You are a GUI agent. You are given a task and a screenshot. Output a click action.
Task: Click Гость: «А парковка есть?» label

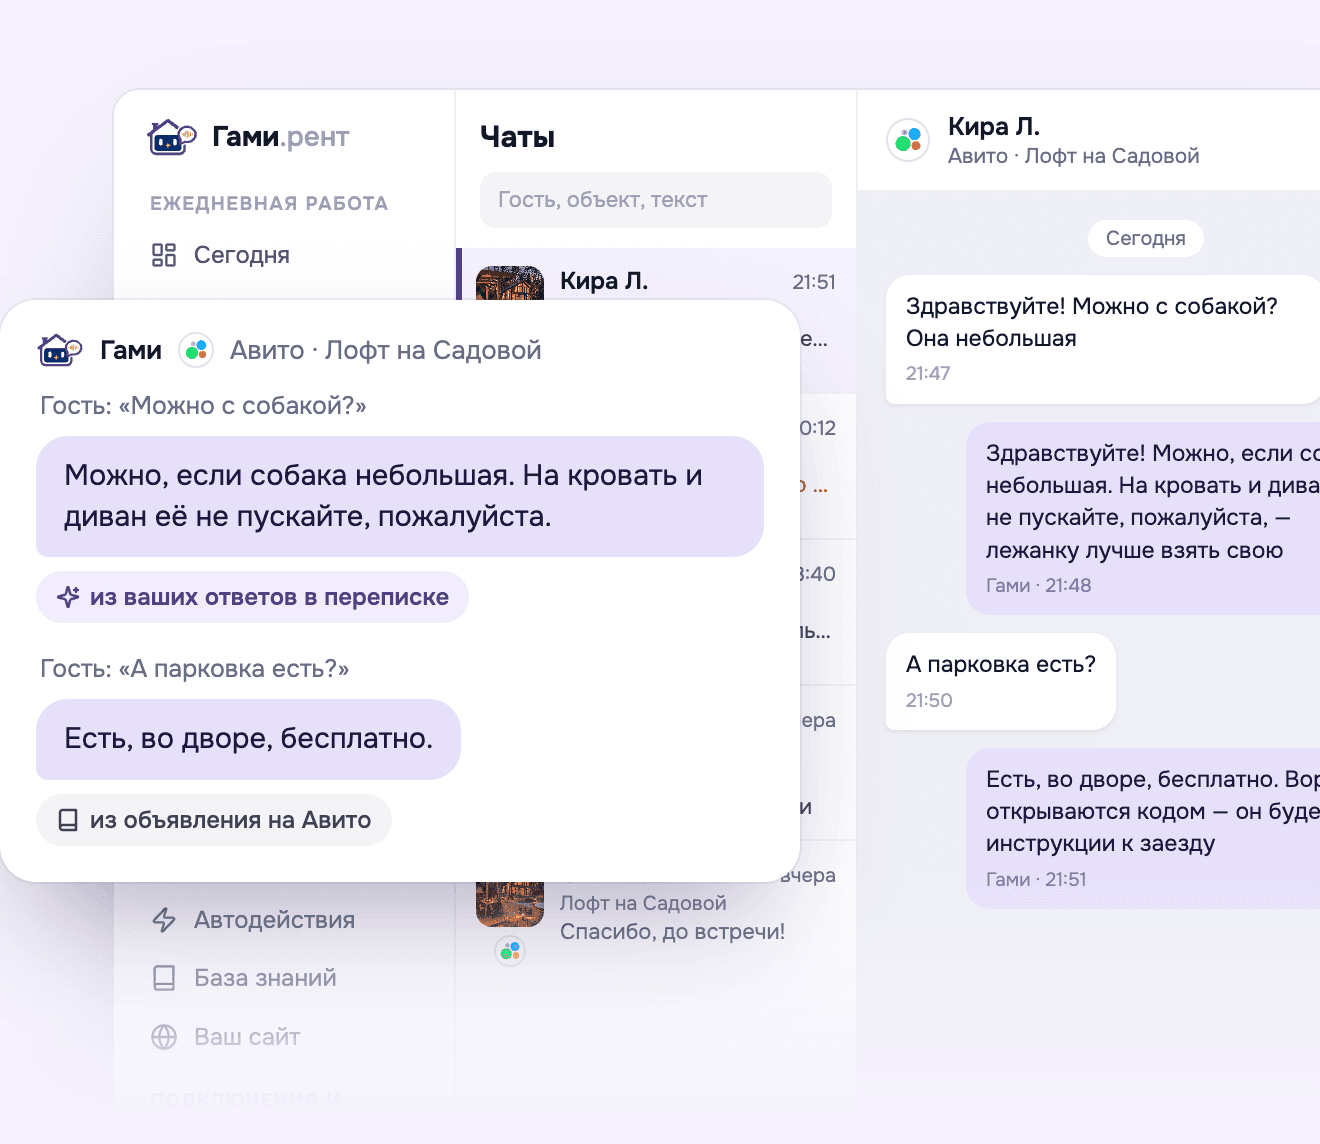tap(195, 668)
